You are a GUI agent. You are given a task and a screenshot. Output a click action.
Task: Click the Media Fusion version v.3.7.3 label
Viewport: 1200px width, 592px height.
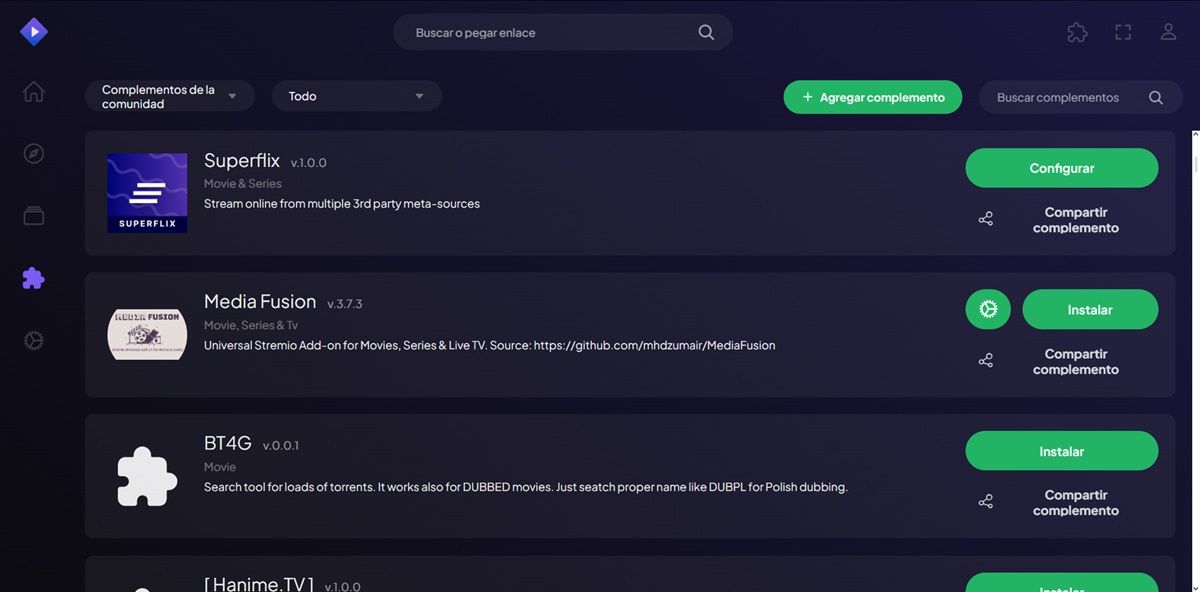point(345,304)
